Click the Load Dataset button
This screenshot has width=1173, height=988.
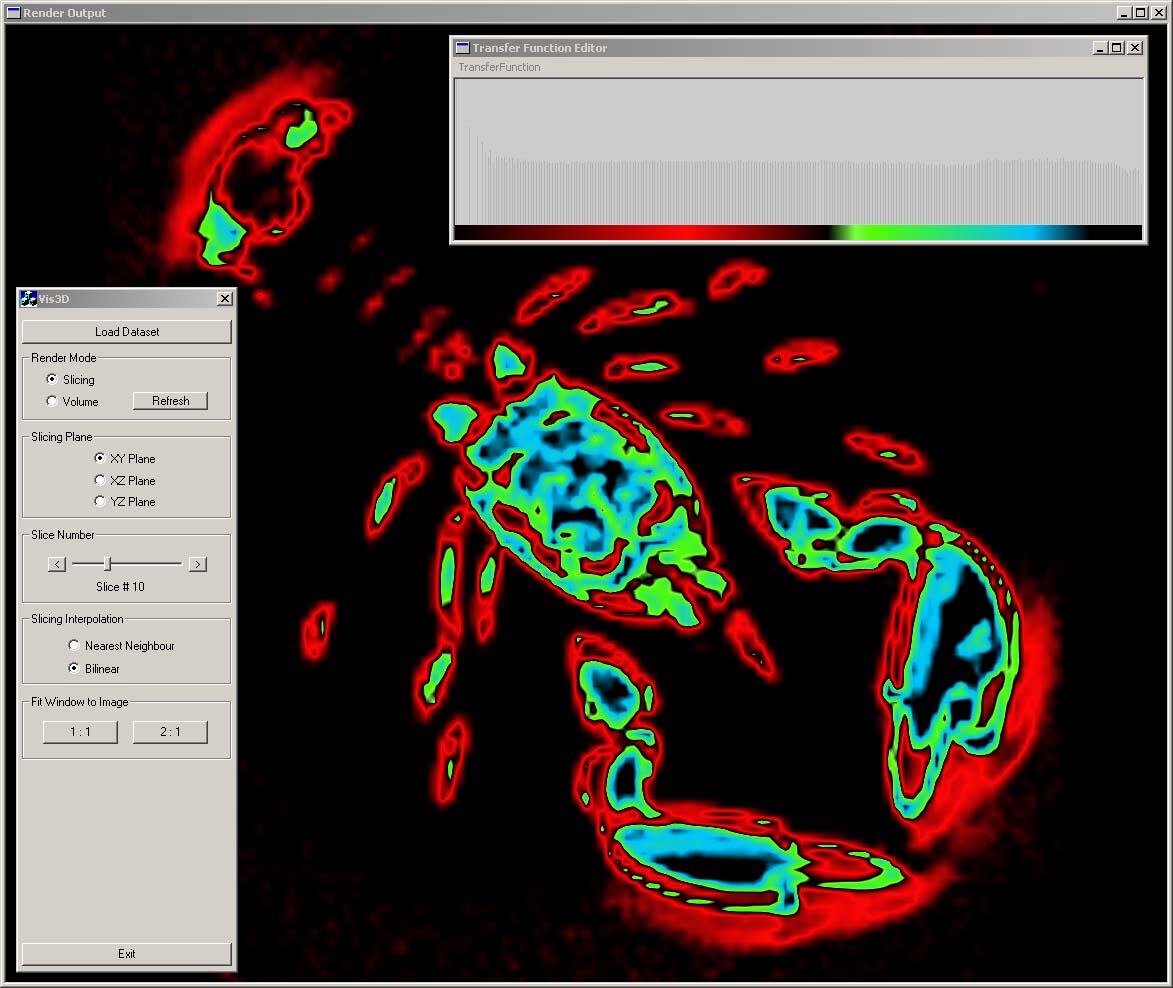(x=126, y=332)
